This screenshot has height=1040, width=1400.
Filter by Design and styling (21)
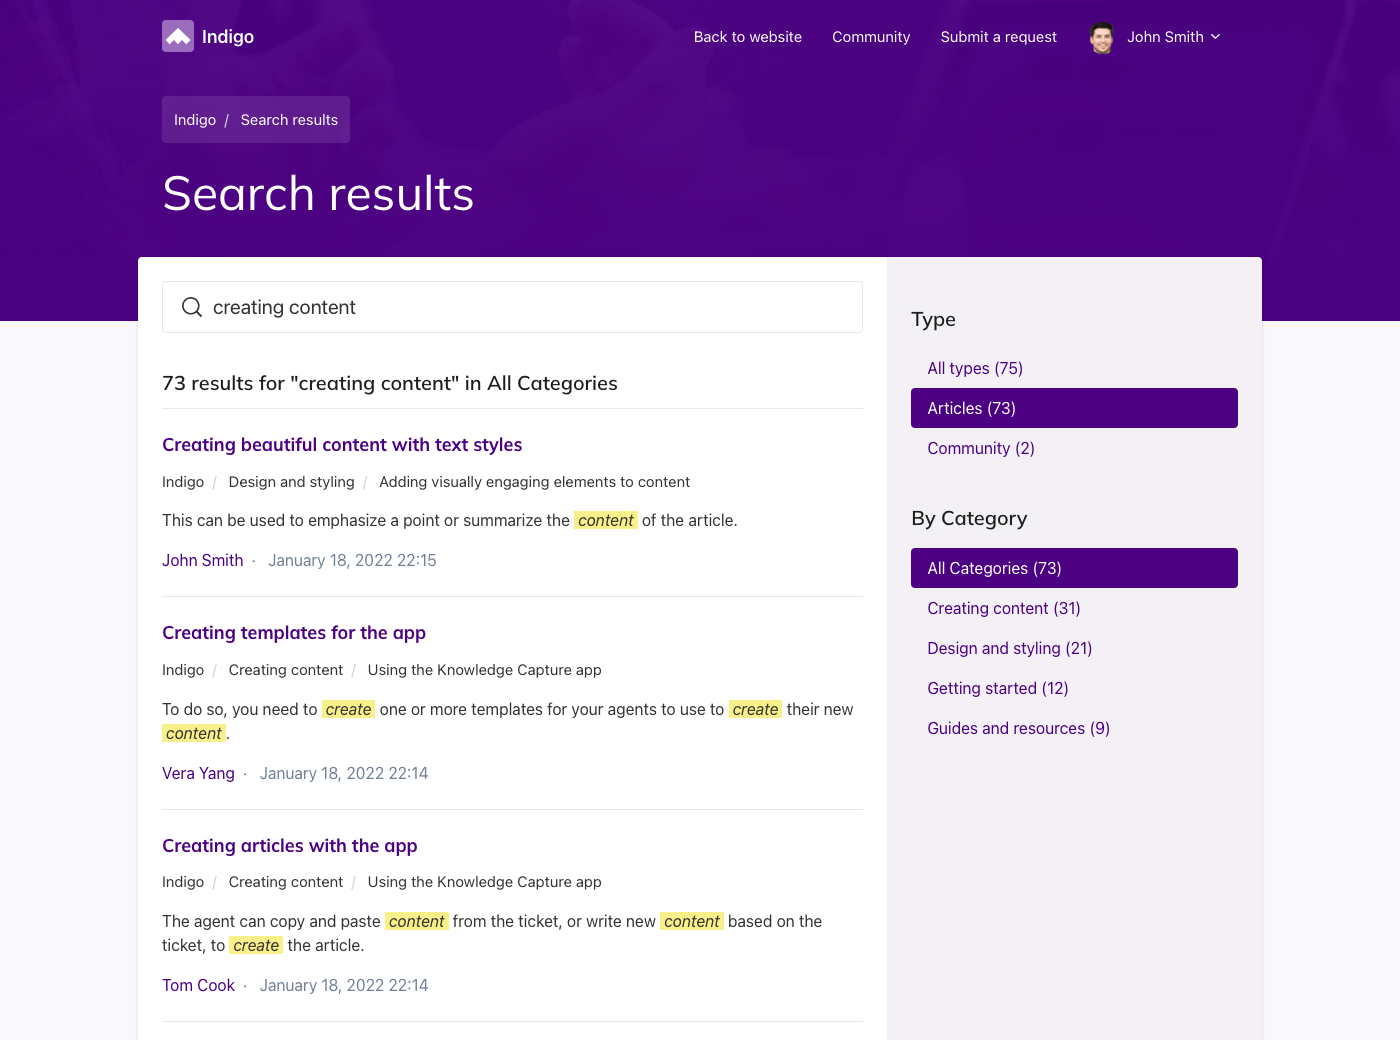(1010, 648)
